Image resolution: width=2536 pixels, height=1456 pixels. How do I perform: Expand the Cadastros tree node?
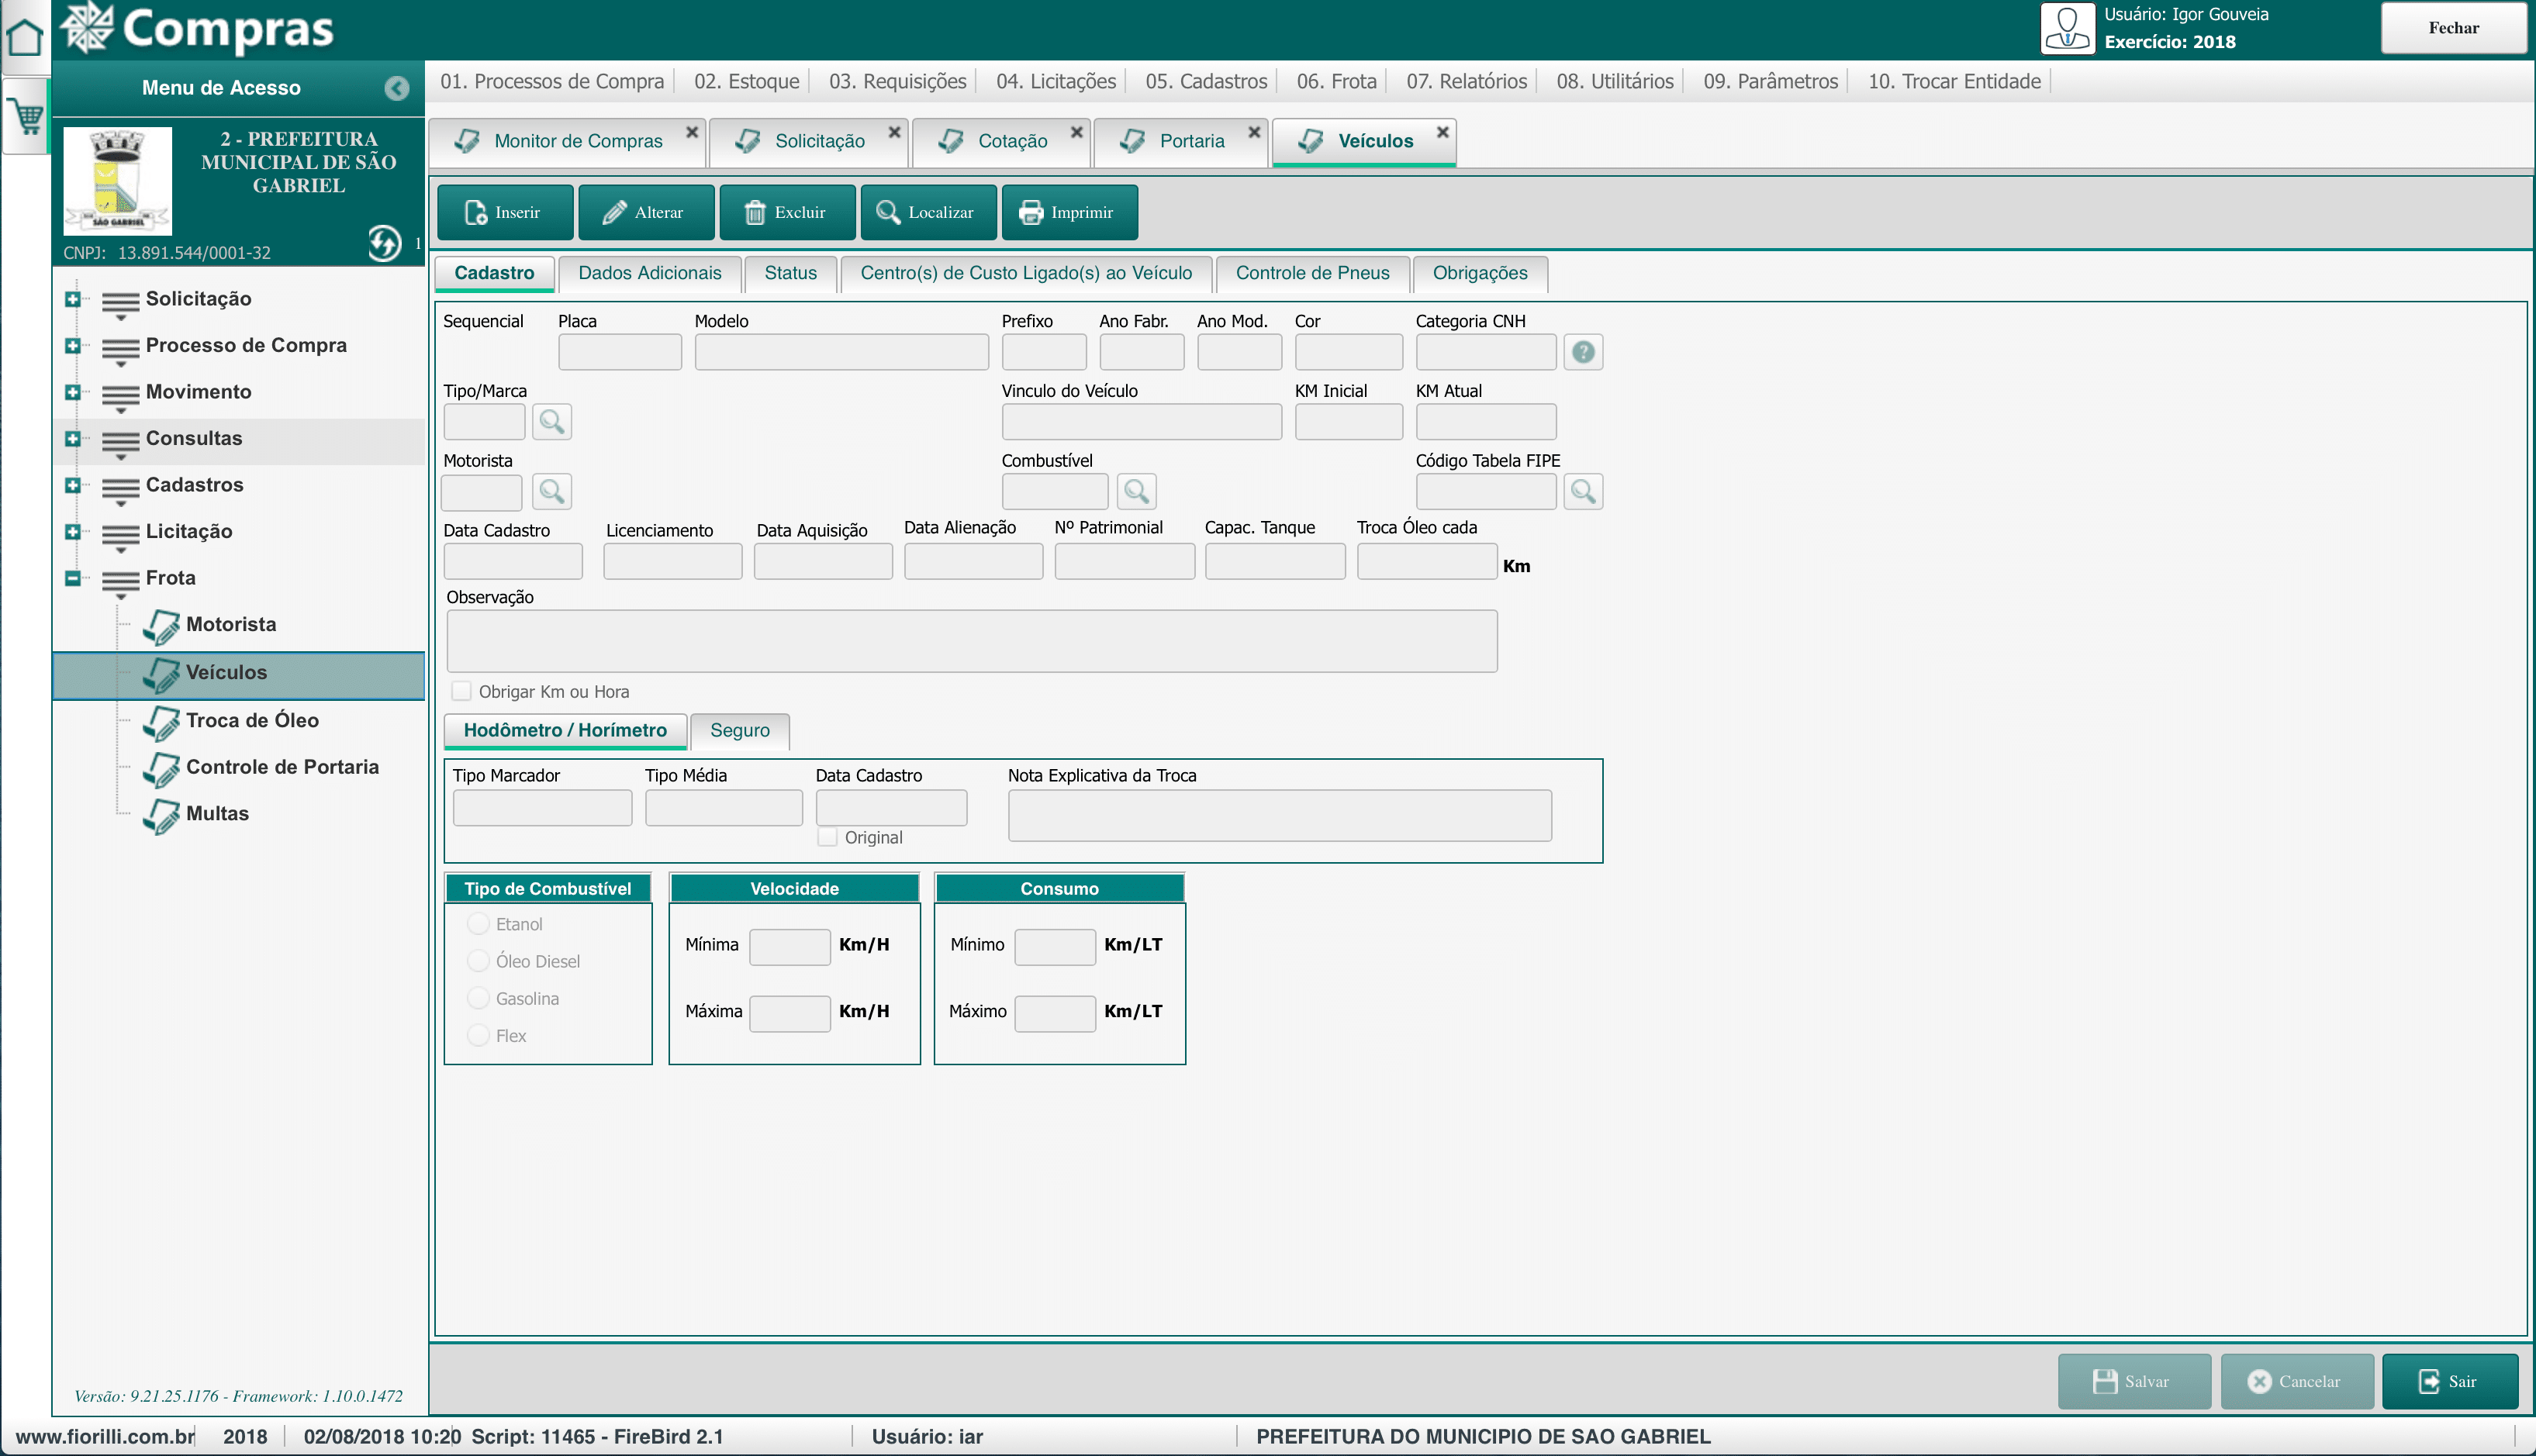pos(72,485)
